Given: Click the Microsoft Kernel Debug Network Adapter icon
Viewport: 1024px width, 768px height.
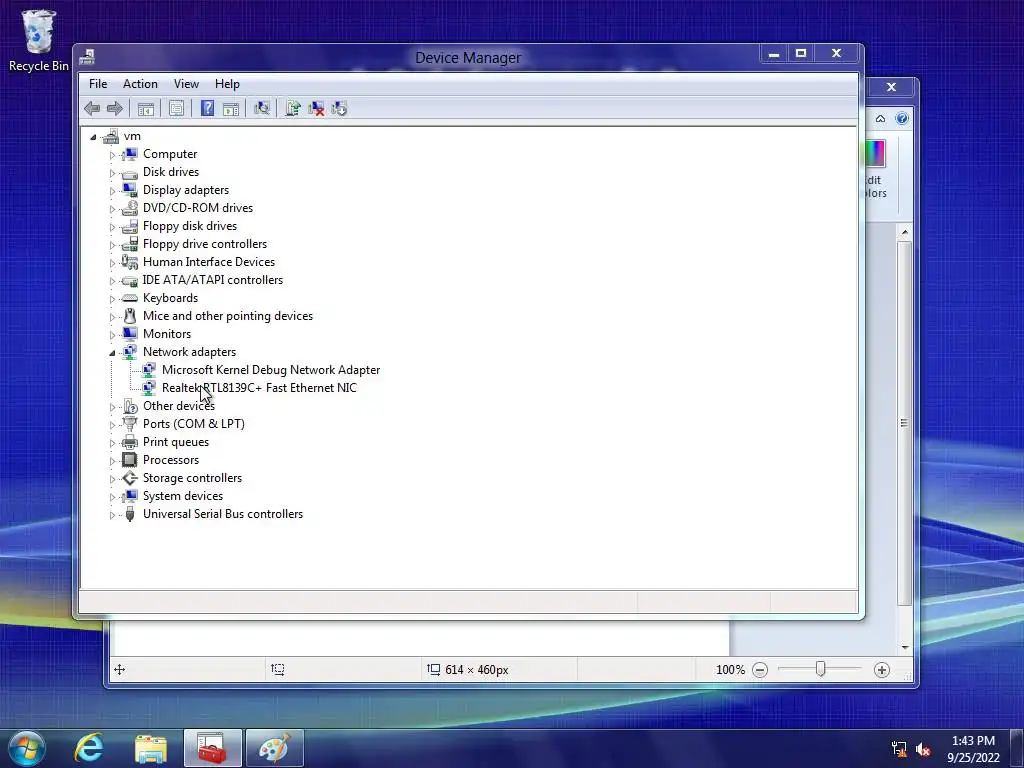Looking at the screenshot, I should [149, 370].
